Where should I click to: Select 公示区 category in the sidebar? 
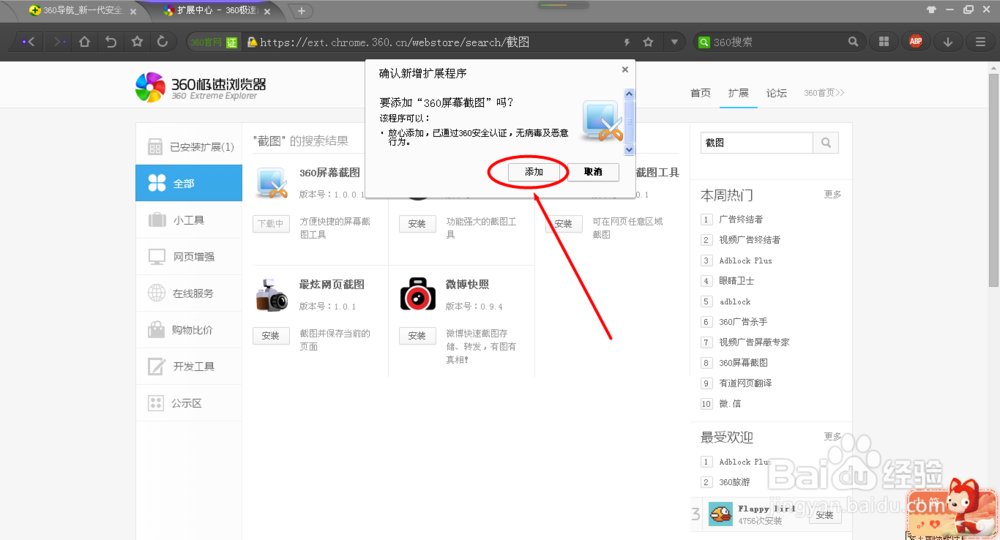point(189,403)
